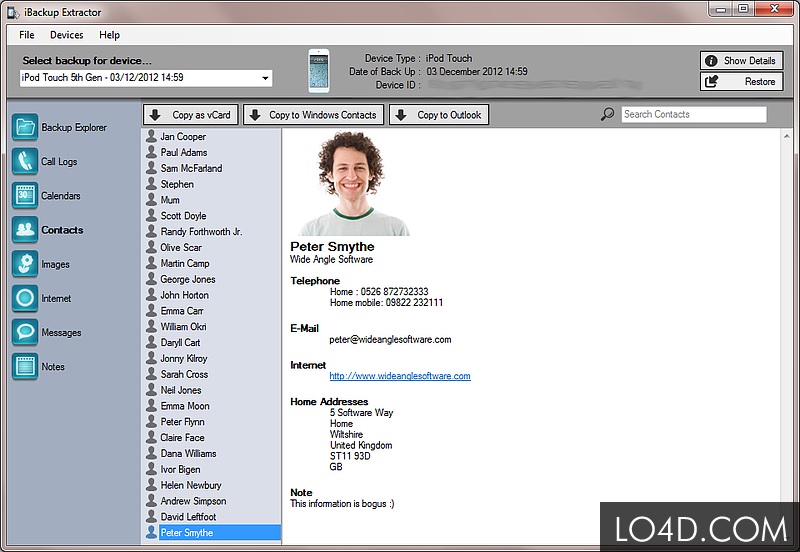Expand the device backup selection dropdown
Image resolution: width=800 pixels, height=552 pixels.
click(x=265, y=78)
